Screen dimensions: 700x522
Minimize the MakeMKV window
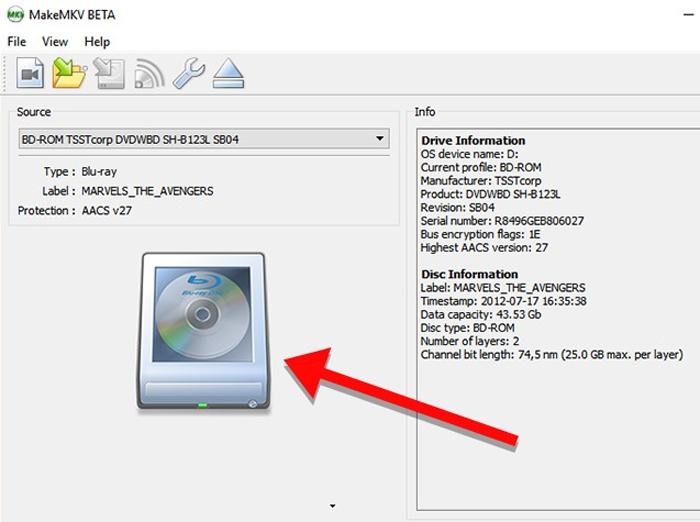click(x=689, y=15)
